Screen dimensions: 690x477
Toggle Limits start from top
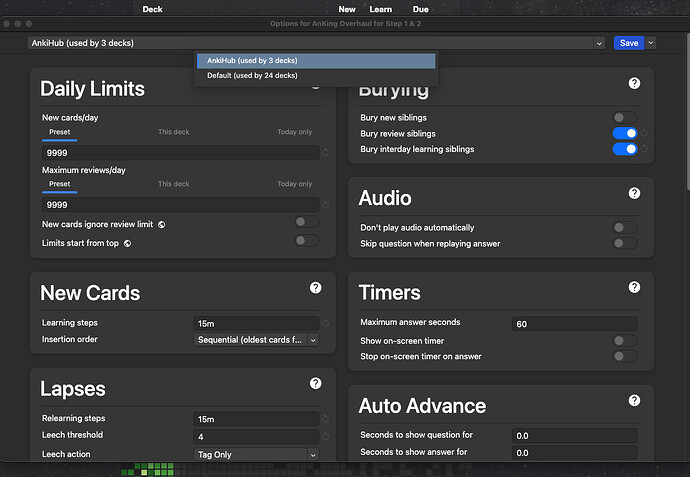(x=307, y=240)
